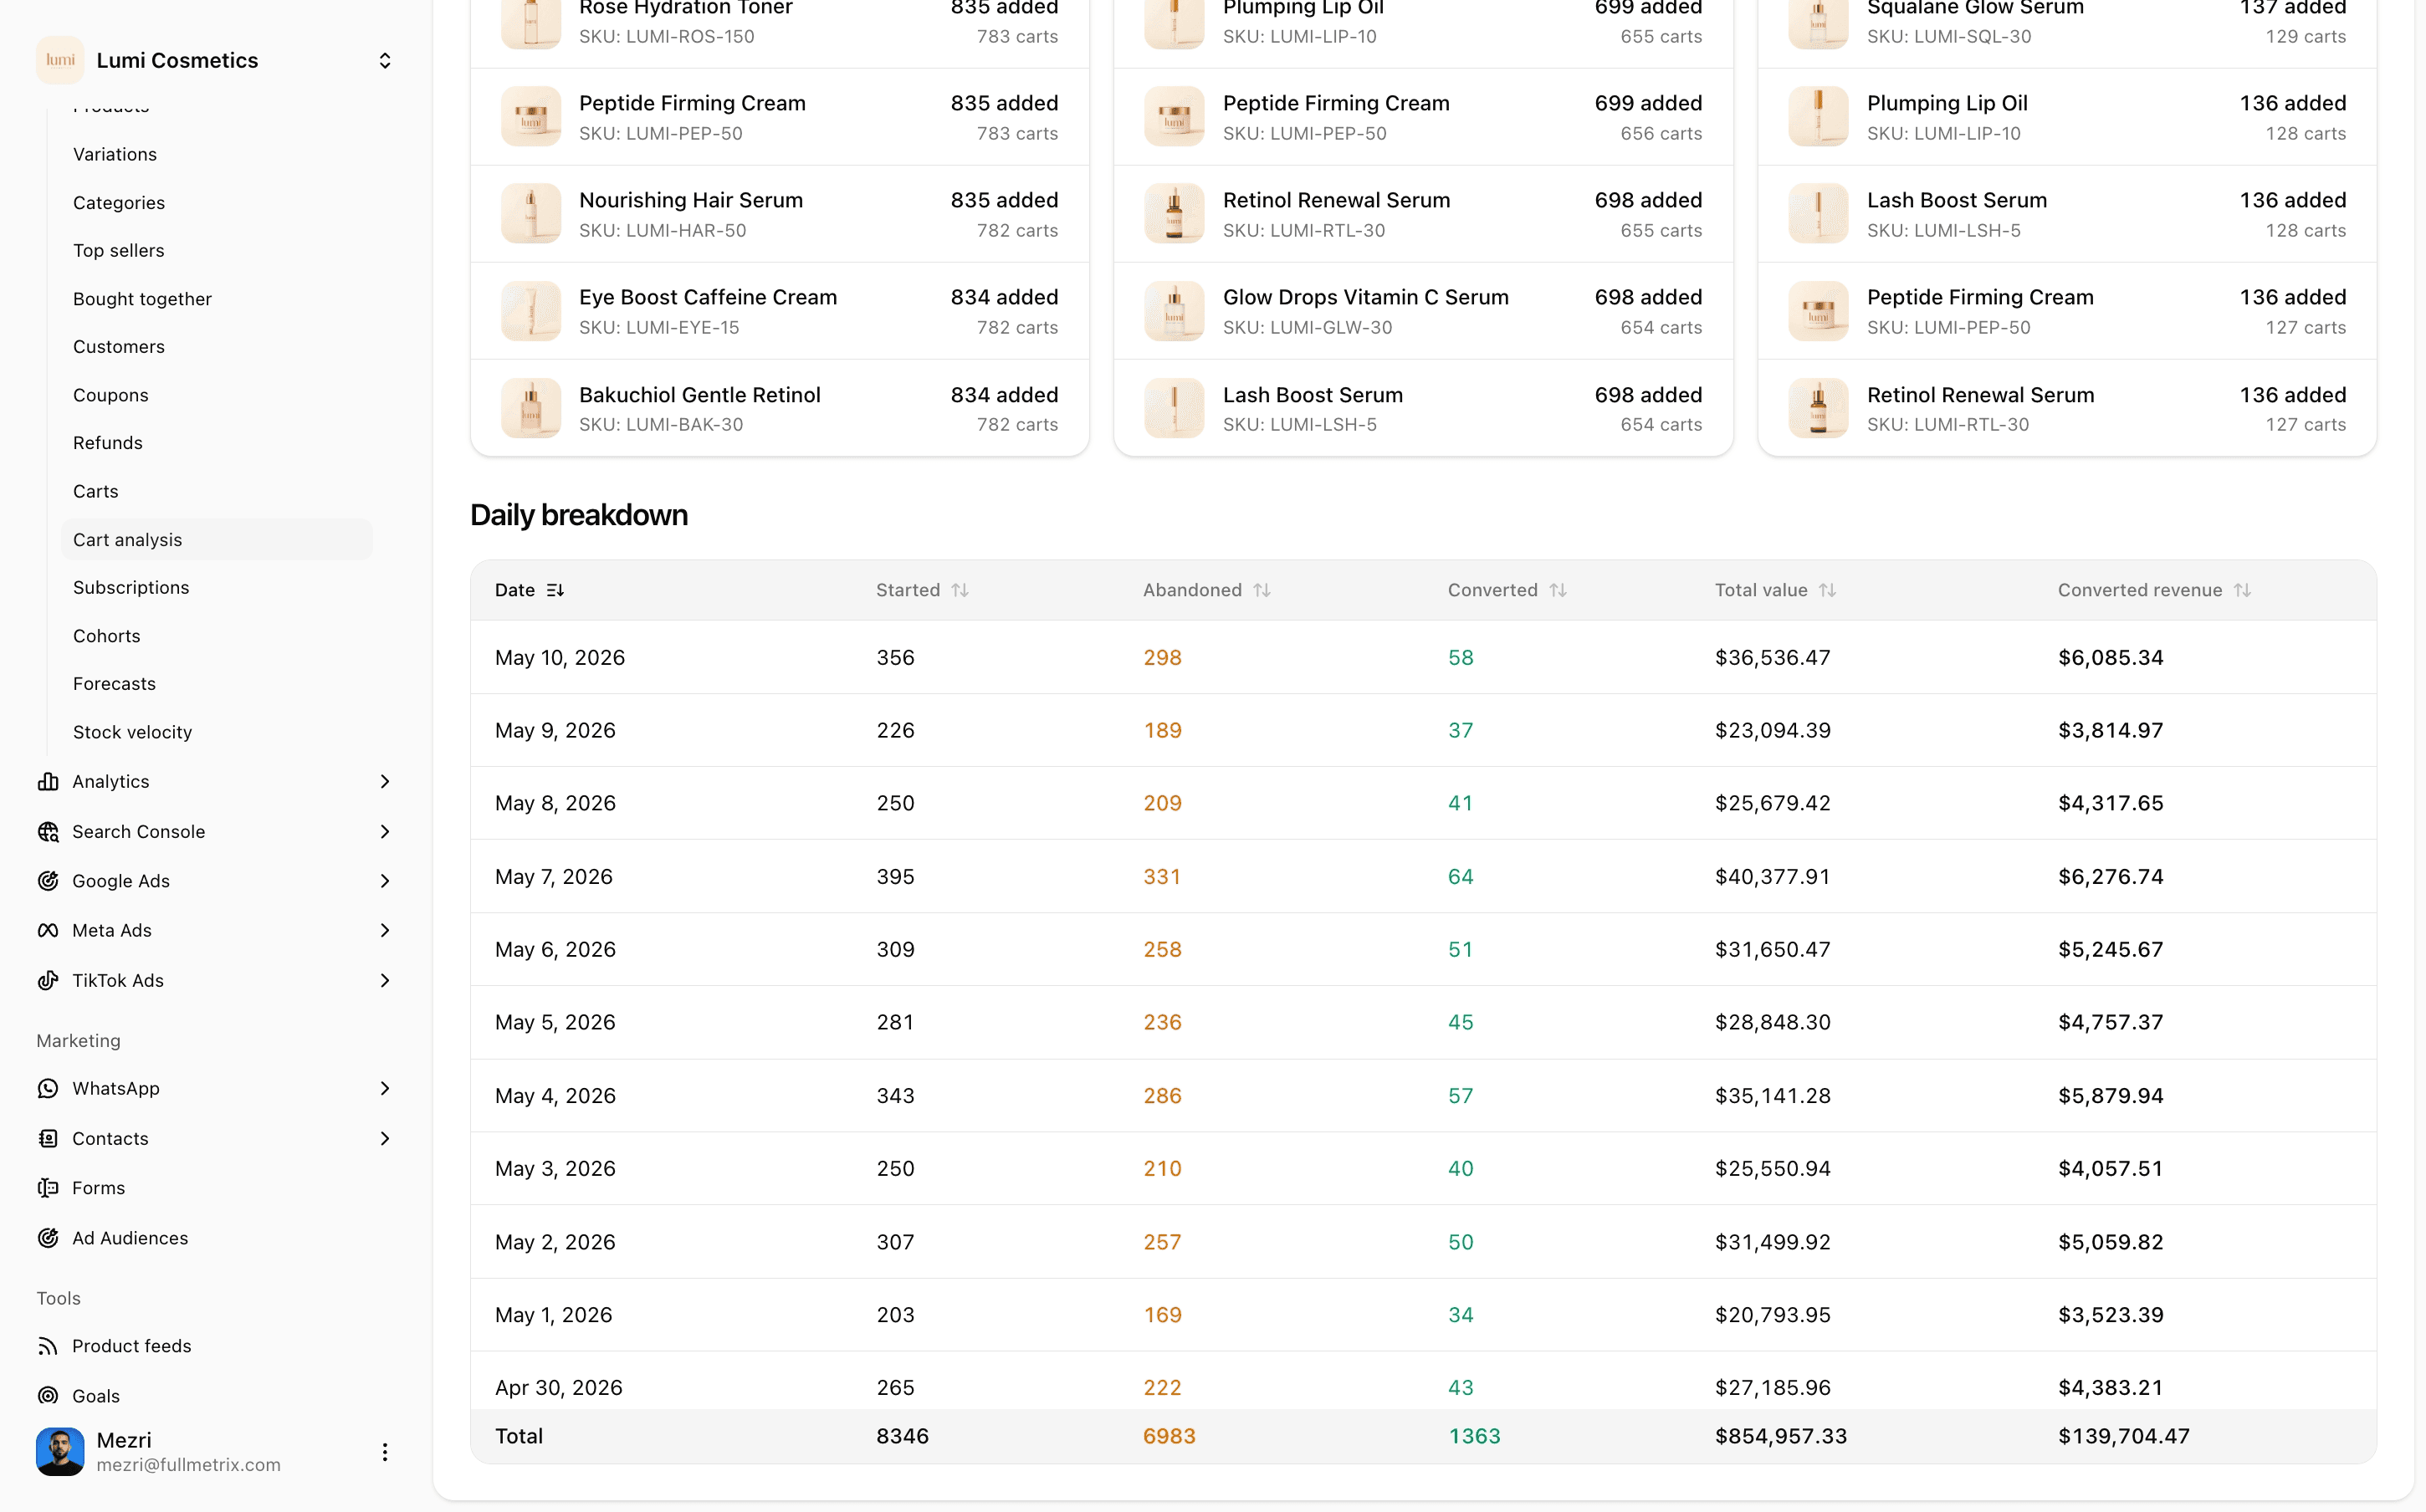Click the Meta Ads infinity icon
2426x1512 pixels.
click(x=48, y=930)
